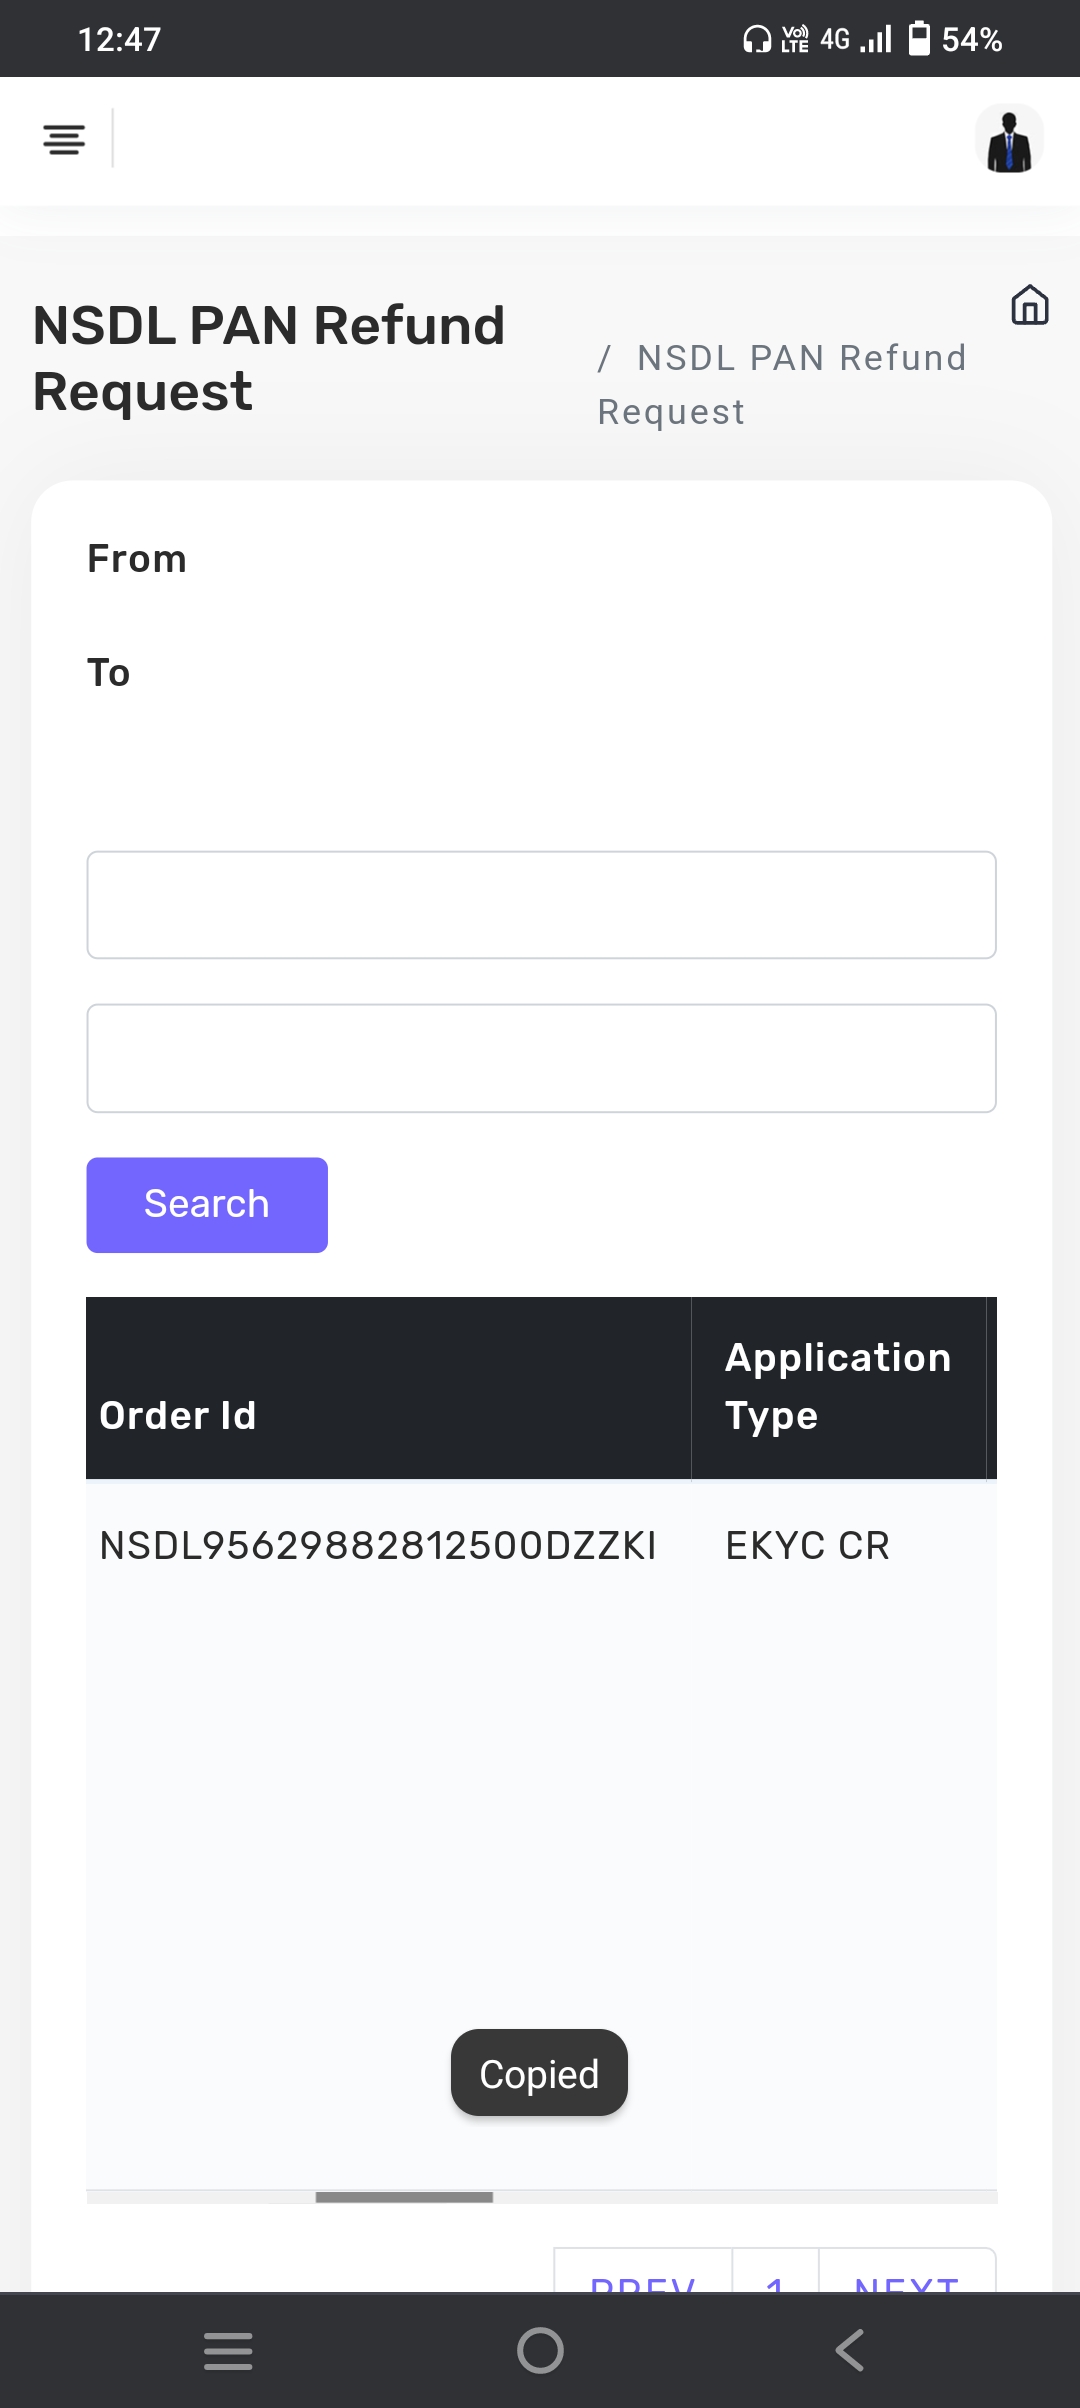This screenshot has width=1080, height=2408.
Task: Open Android recent apps button
Action: 228,2350
